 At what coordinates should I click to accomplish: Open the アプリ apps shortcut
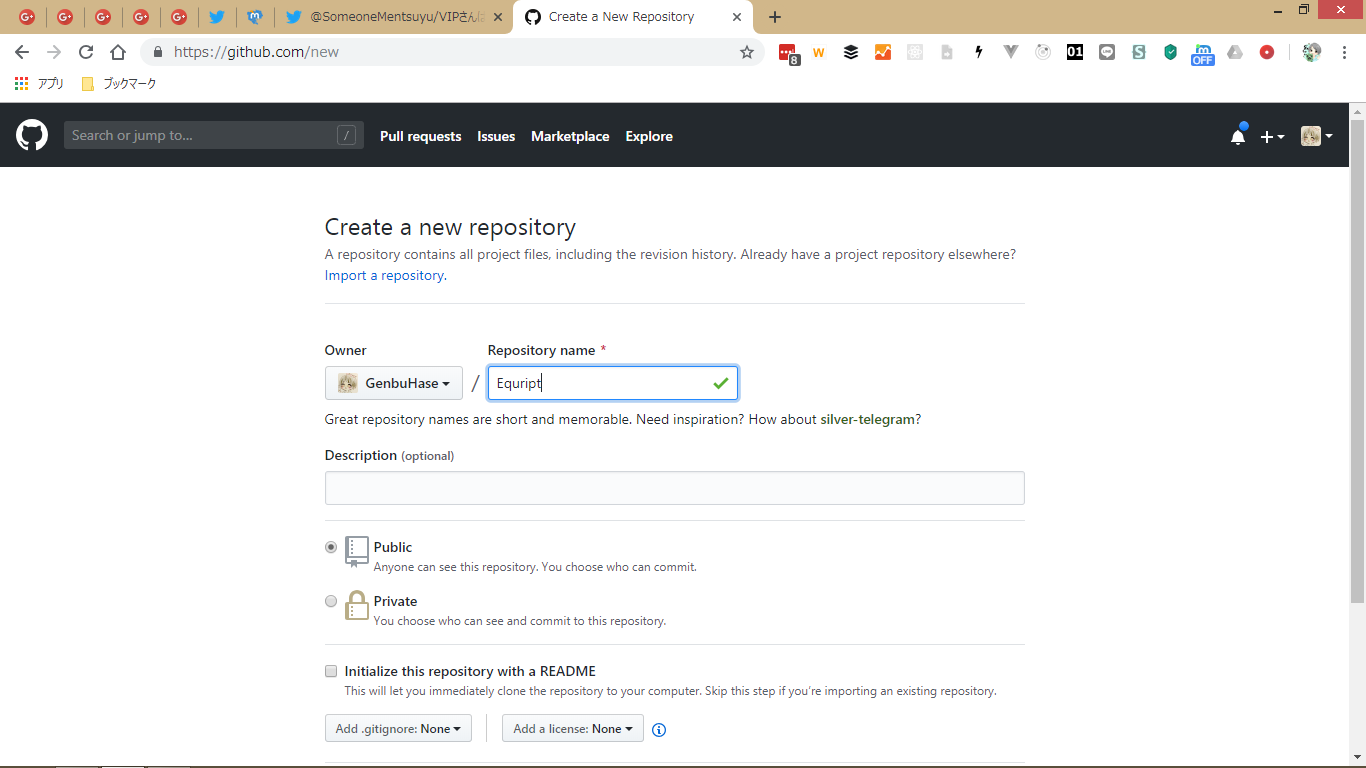pyautogui.click(x=40, y=84)
